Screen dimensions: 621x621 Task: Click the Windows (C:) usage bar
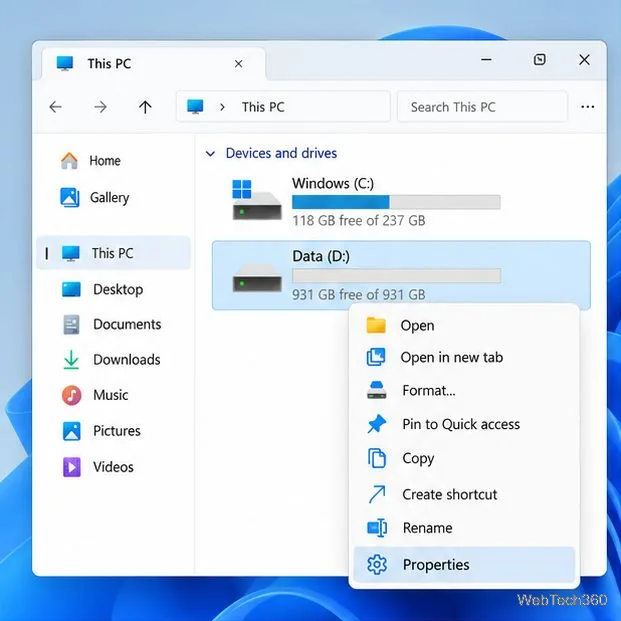[x=396, y=202]
